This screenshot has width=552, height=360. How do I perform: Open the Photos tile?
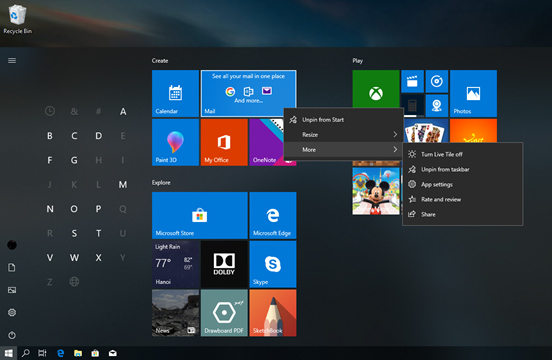[x=473, y=93]
